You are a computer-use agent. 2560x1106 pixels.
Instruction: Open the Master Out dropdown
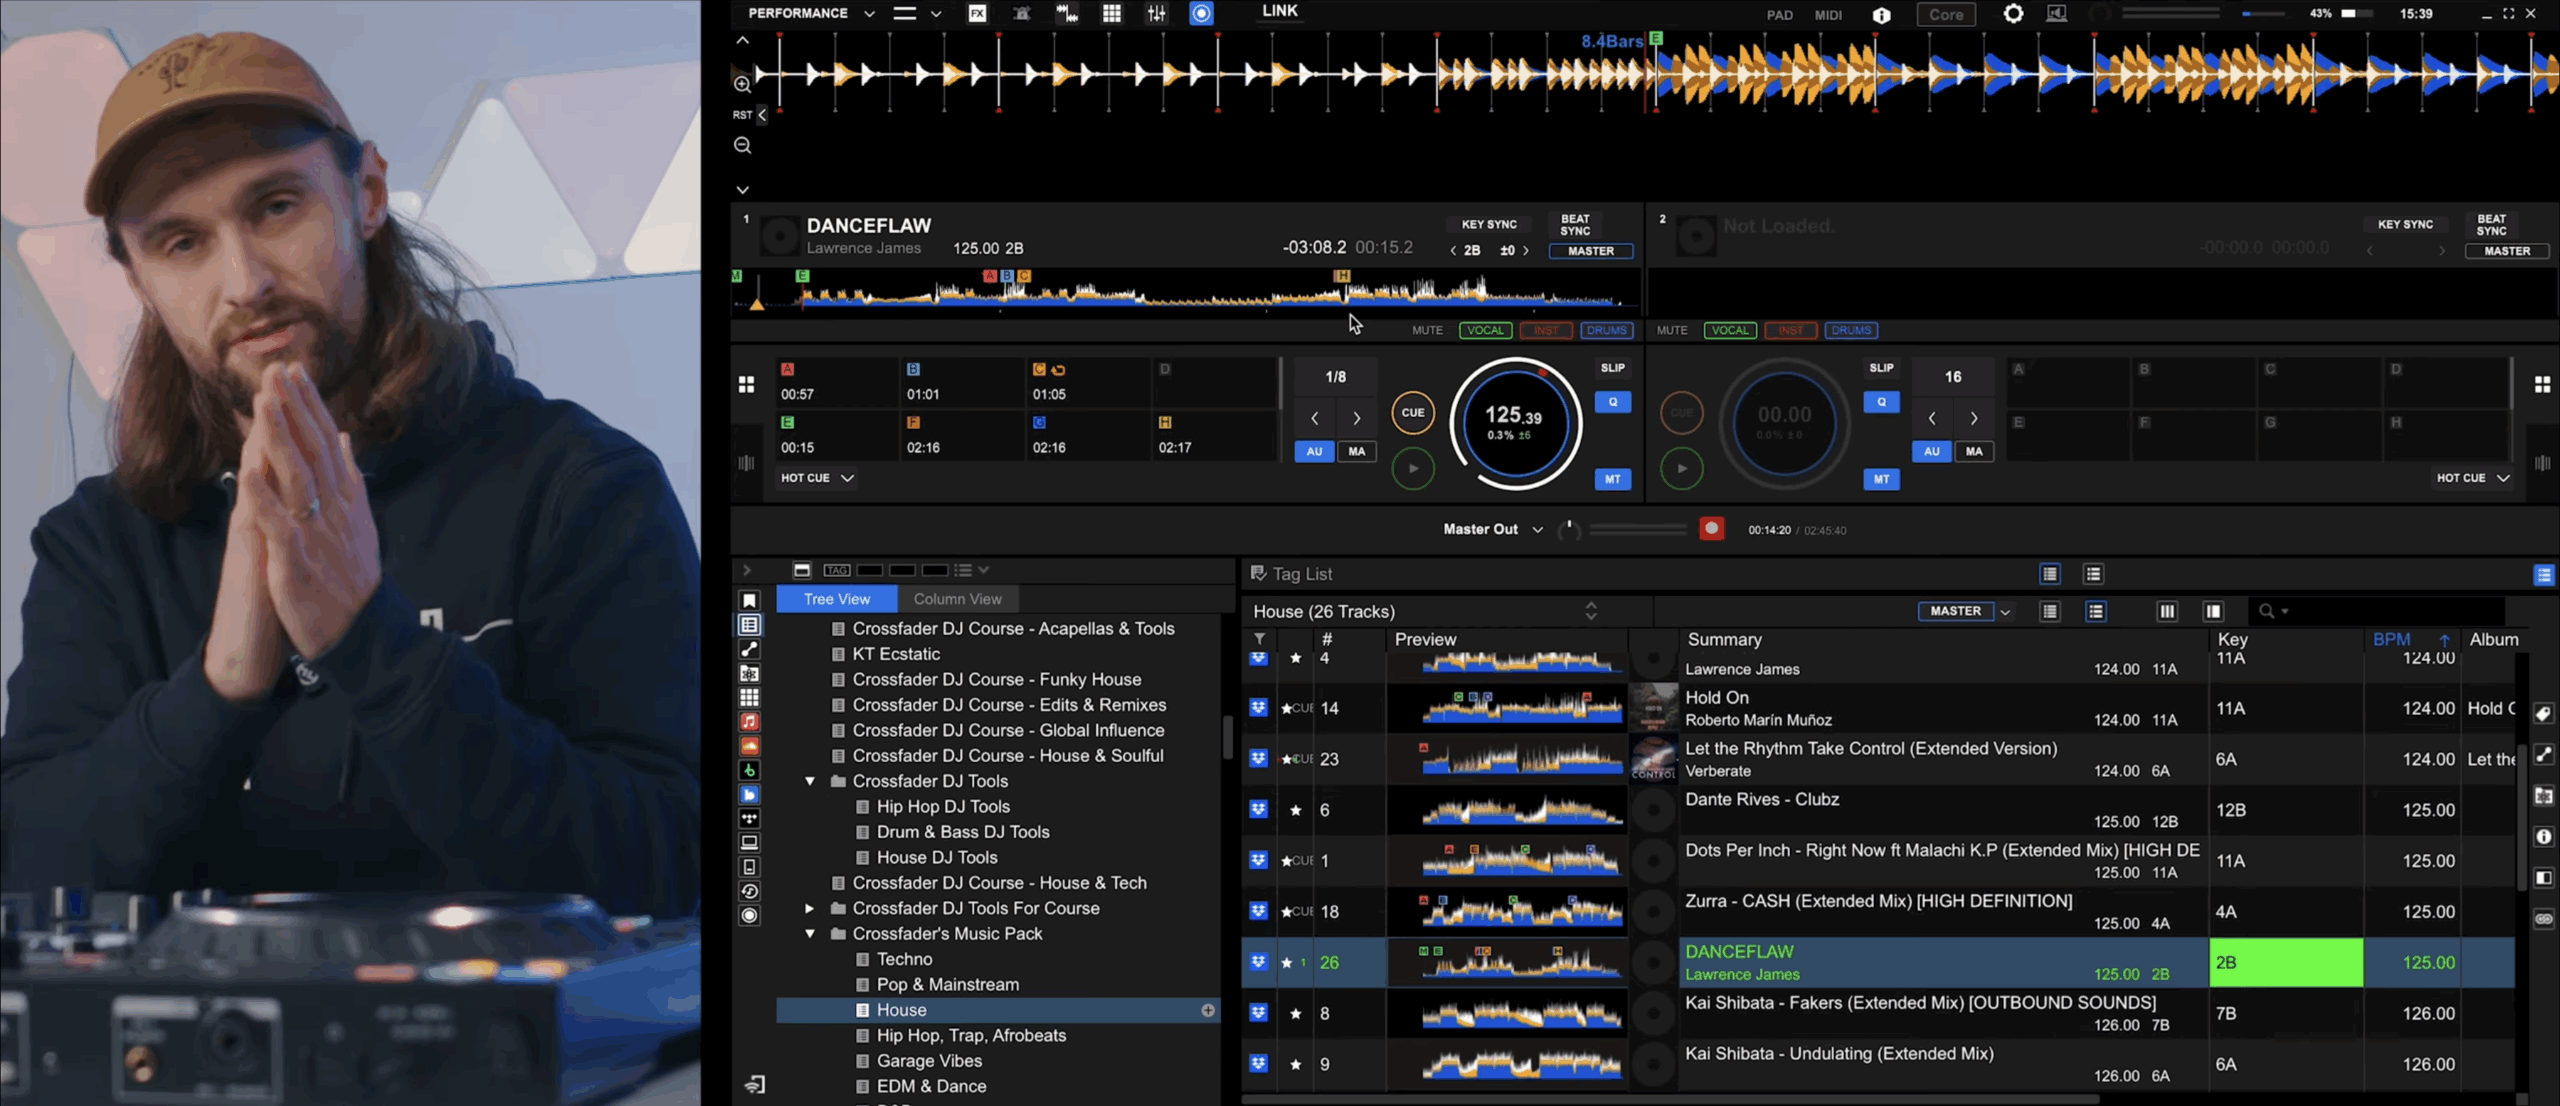(x=1537, y=530)
